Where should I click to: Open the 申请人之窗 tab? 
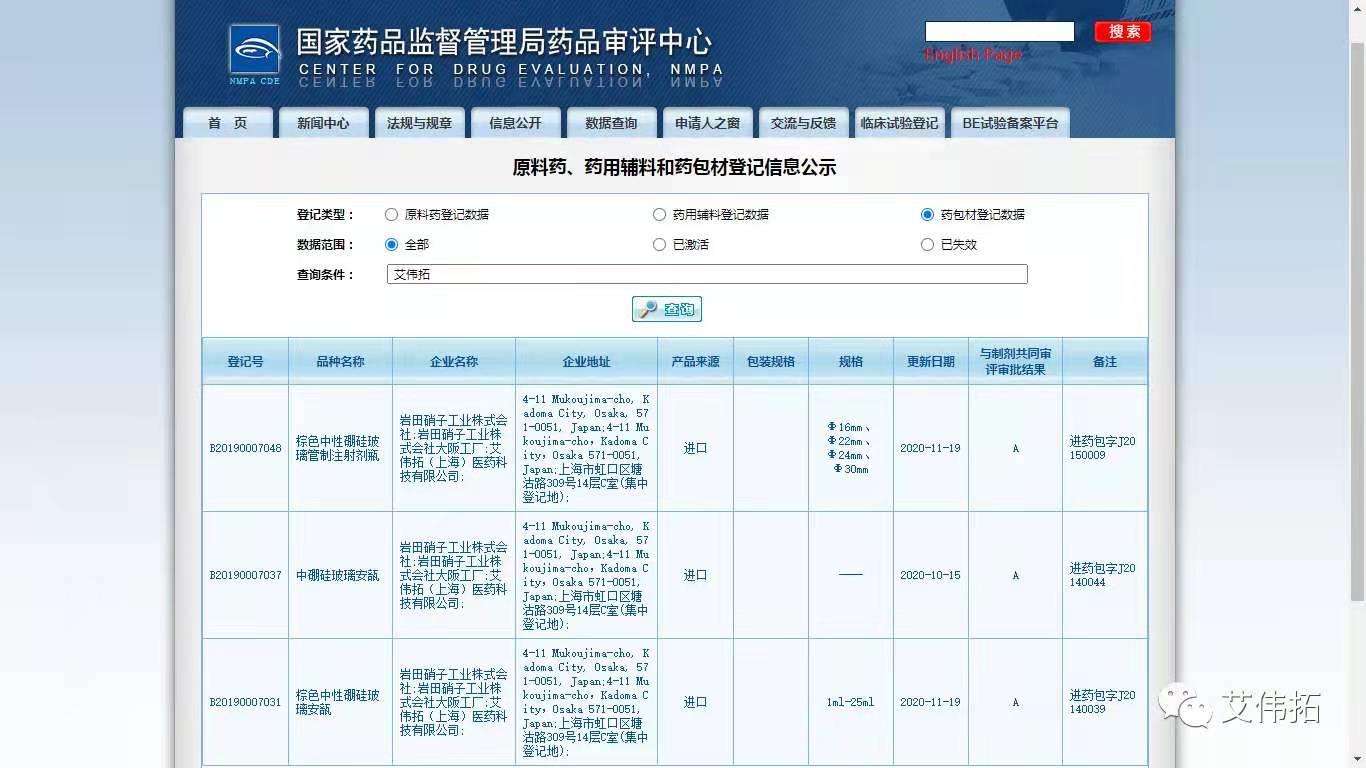point(707,122)
